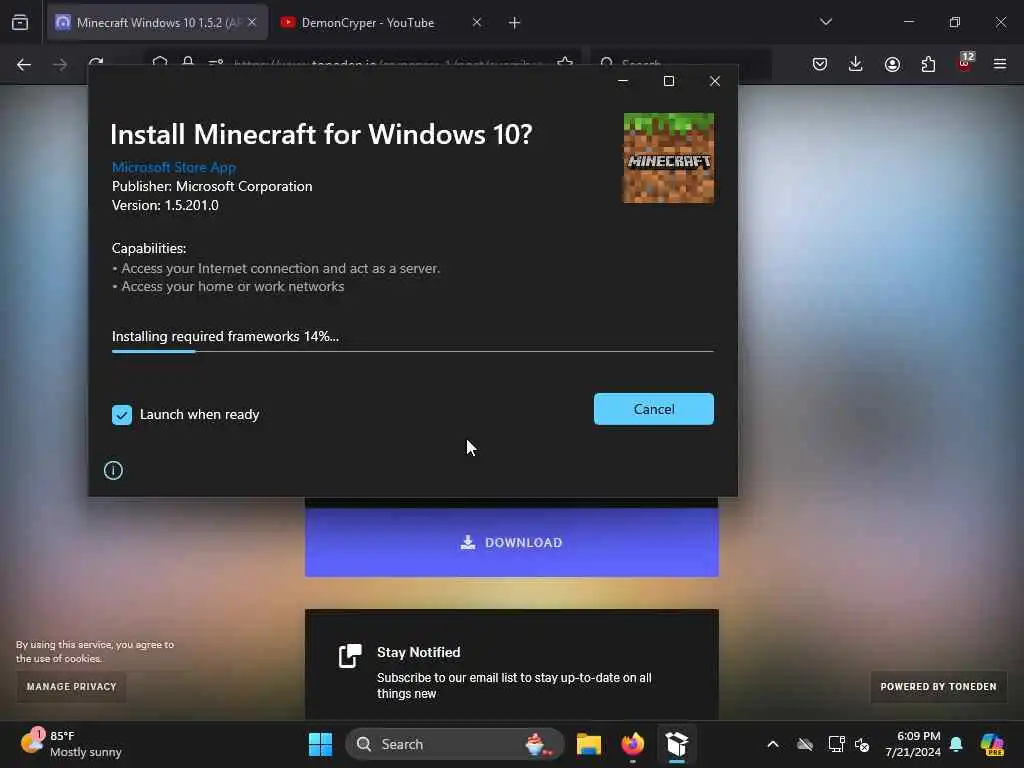The image size is (1024, 768).
Task: Click MANAGE PRIVACY button
Action: [71, 686]
